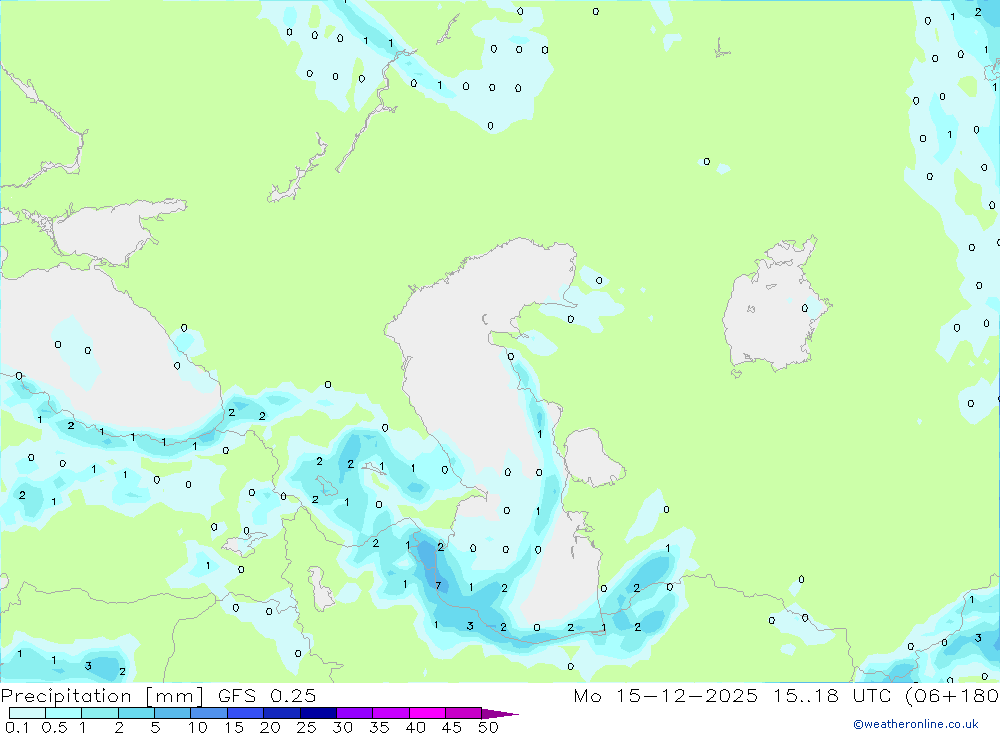1000x733 pixels.
Task: Click the "Mo 15-12-2025" date text
Action: (666, 695)
